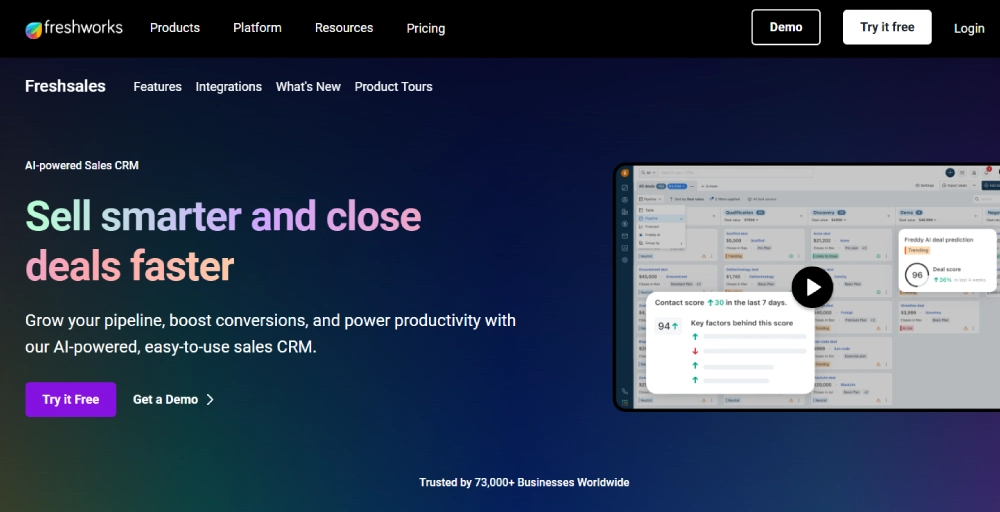Click the Trending tag in Freddy AI card

click(x=917, y=251)
